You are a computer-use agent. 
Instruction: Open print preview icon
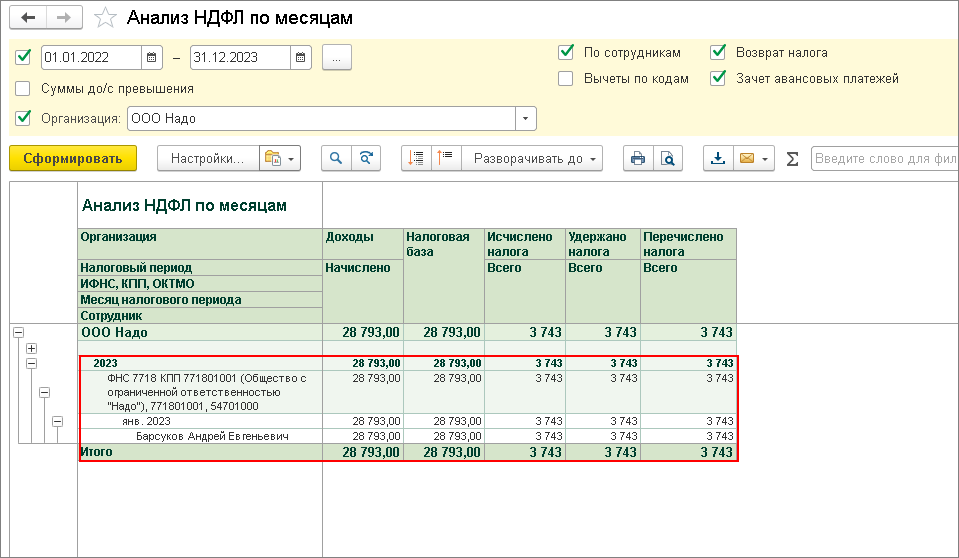coord(667,158)
